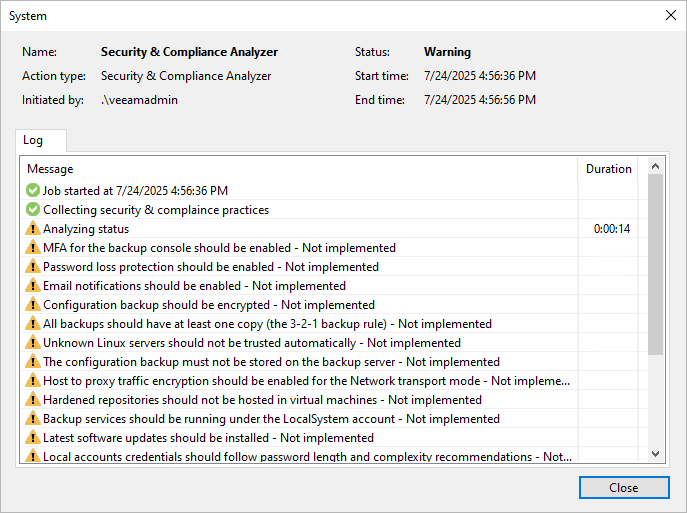
Task: Click warning icon on MFA backup console row
Action: pyautogui.click(x=33, y=248)
